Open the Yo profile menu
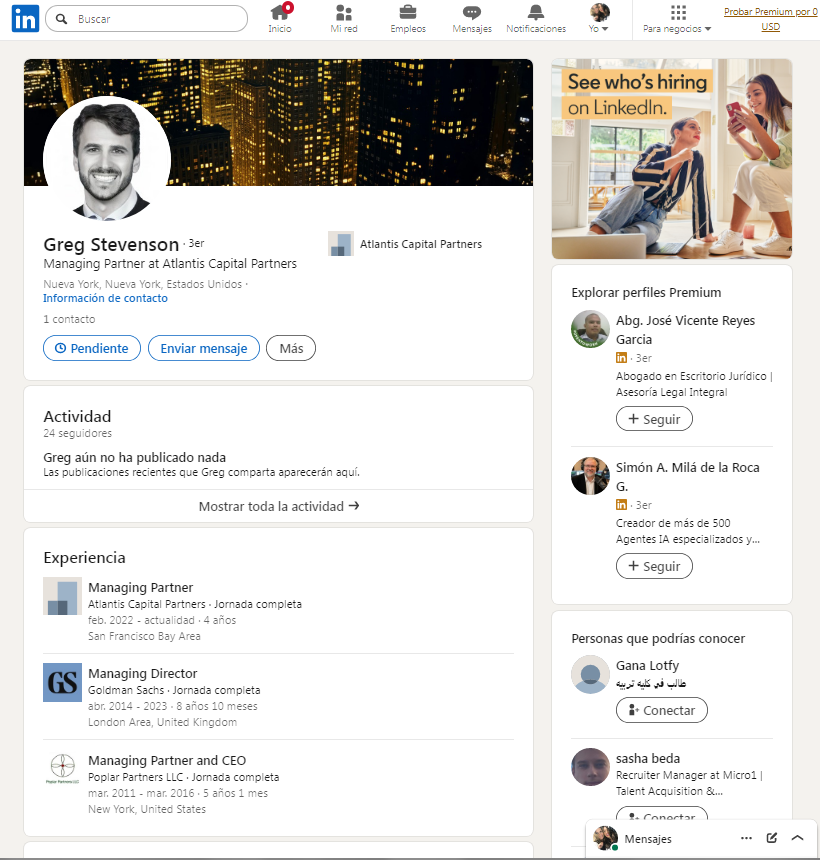 [599, 19]
